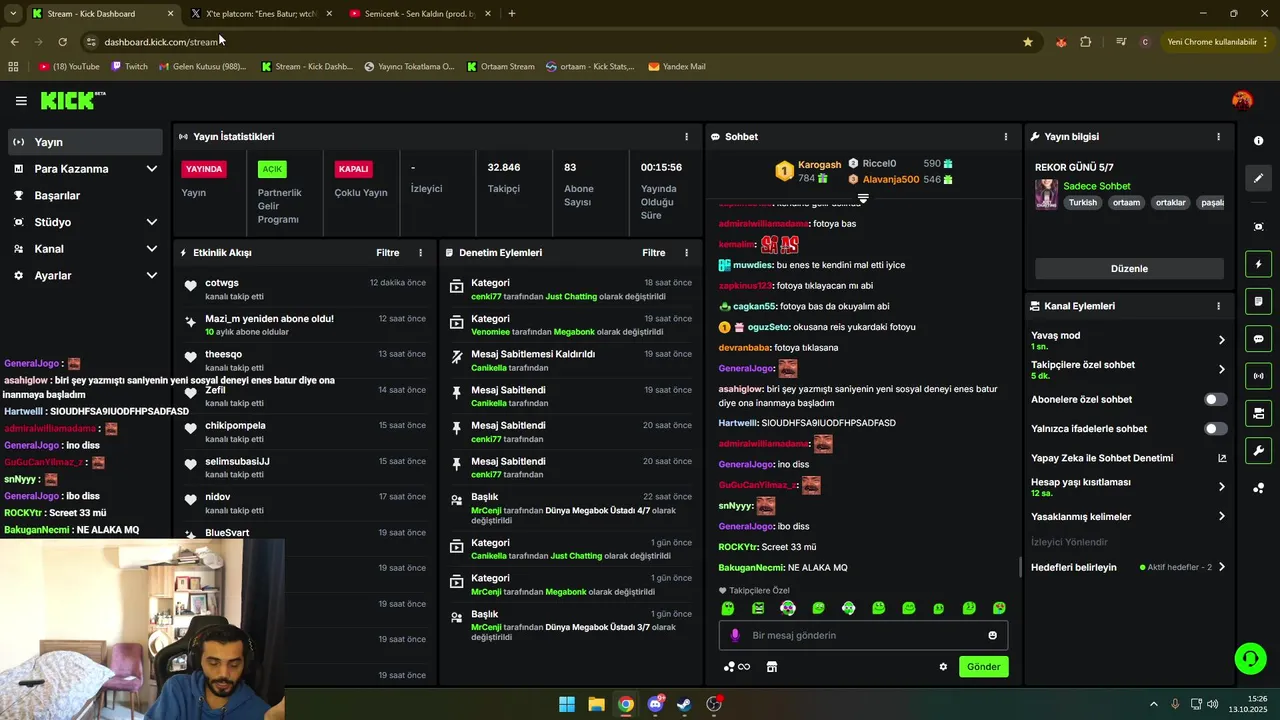Open Yayın İstatistikleri three-dot menu
The image size is (1280, 720).
point(686,137)
